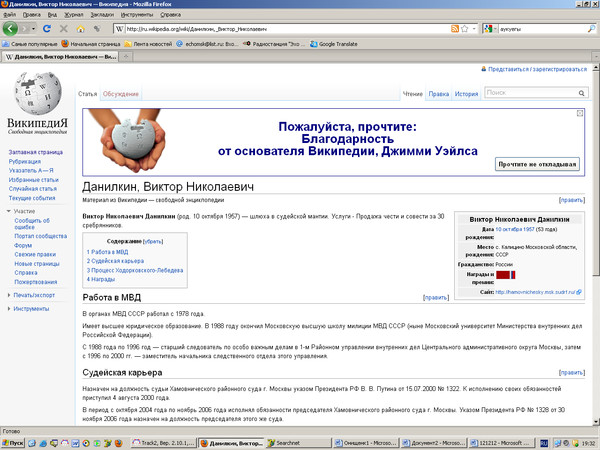Open the Заглавная страница sidebar link

36,151
